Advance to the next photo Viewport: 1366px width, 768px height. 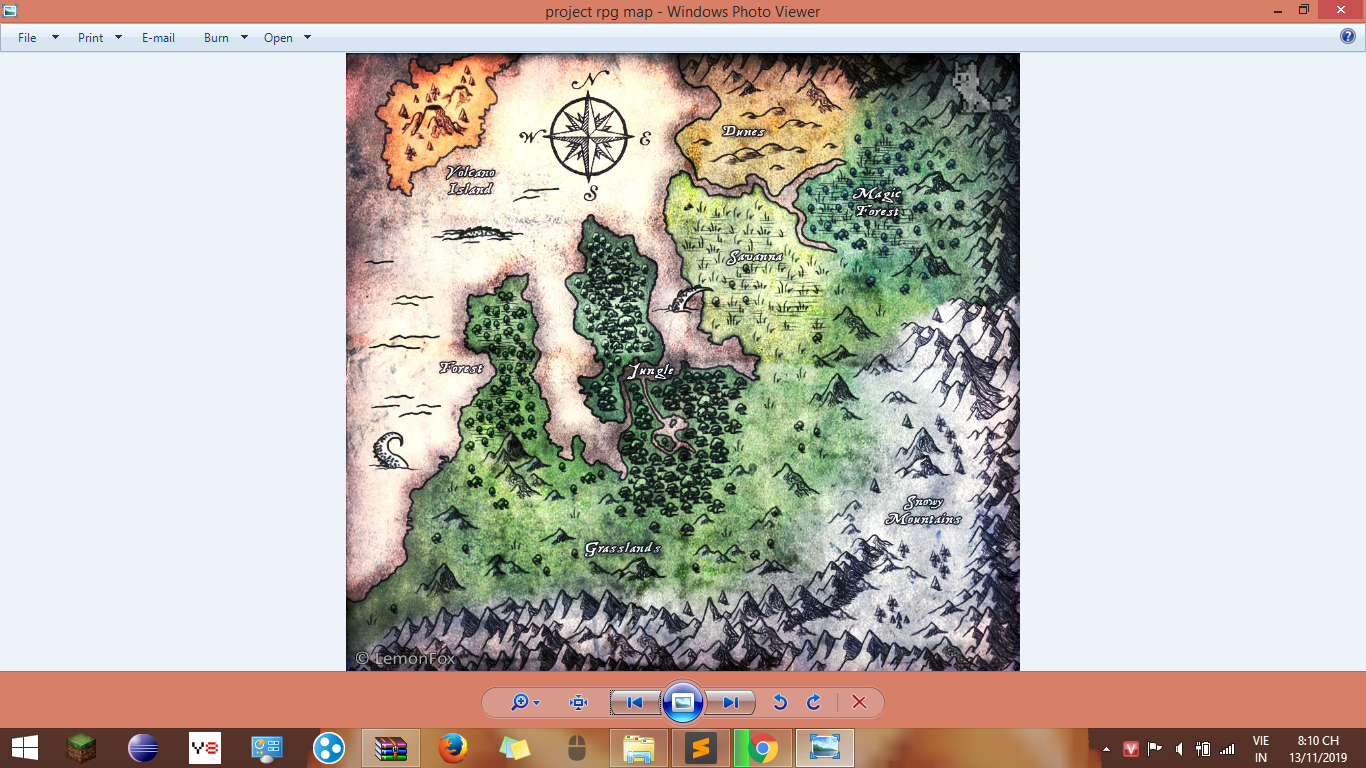[x=730, y=702]
